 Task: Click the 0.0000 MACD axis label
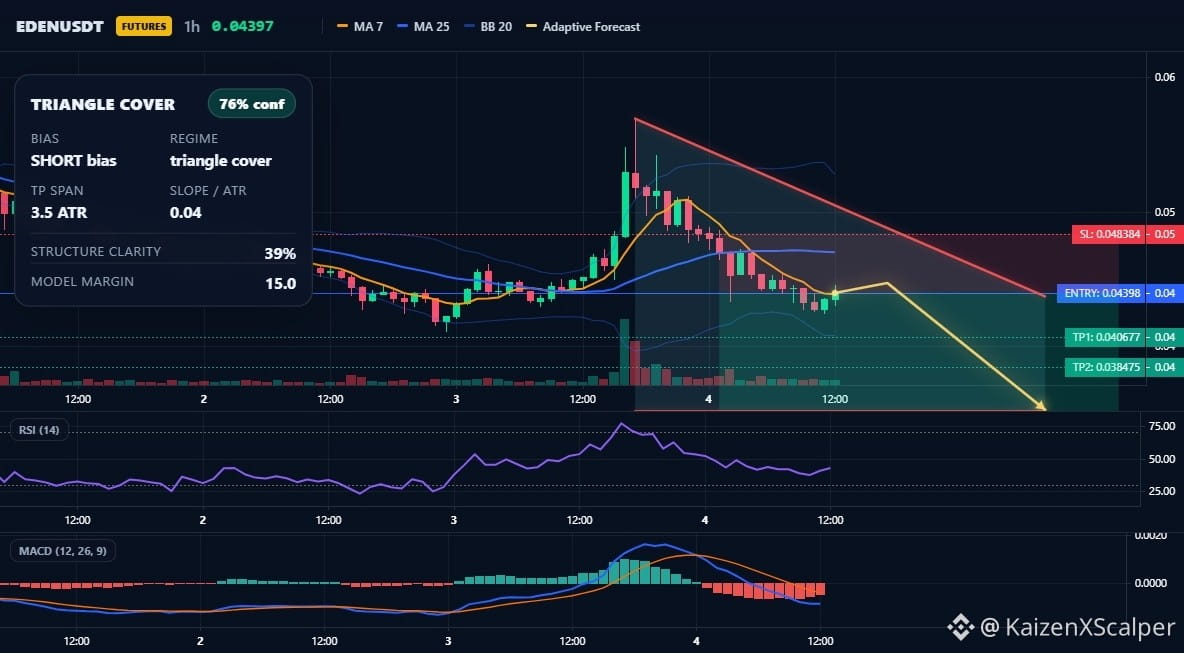(1152, 583)
